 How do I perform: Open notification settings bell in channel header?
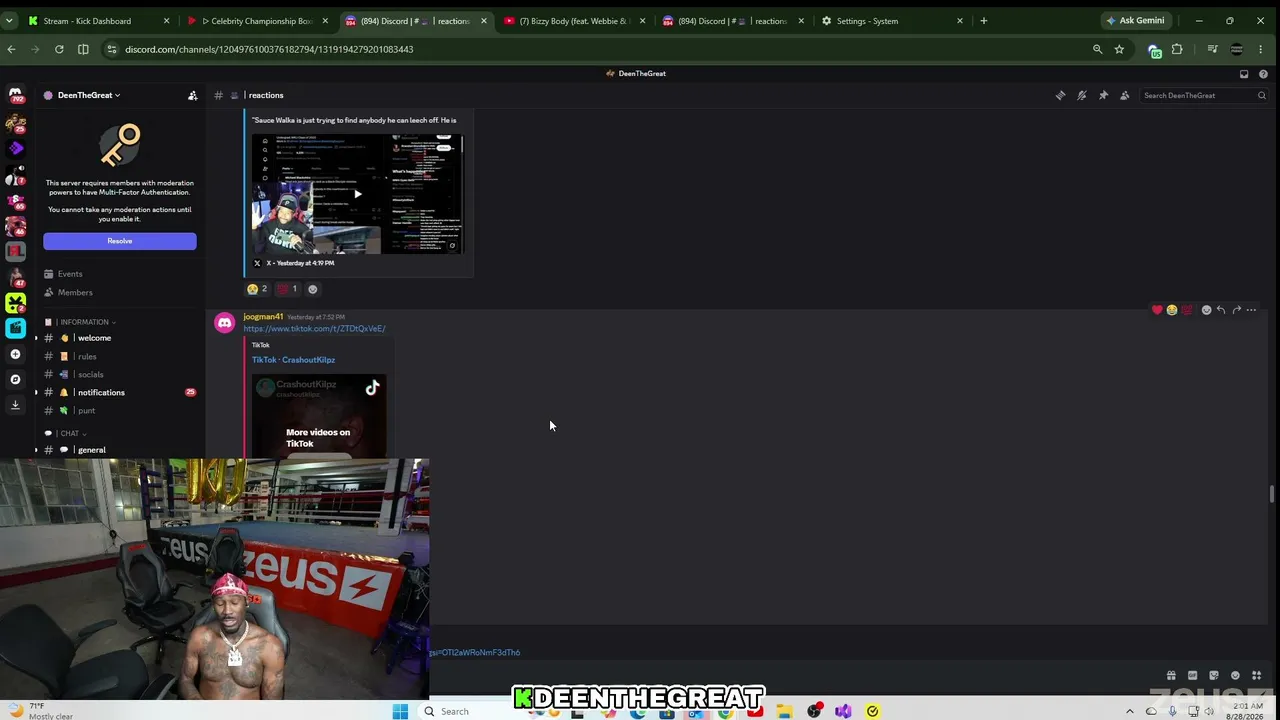[x=1082, y=95]
